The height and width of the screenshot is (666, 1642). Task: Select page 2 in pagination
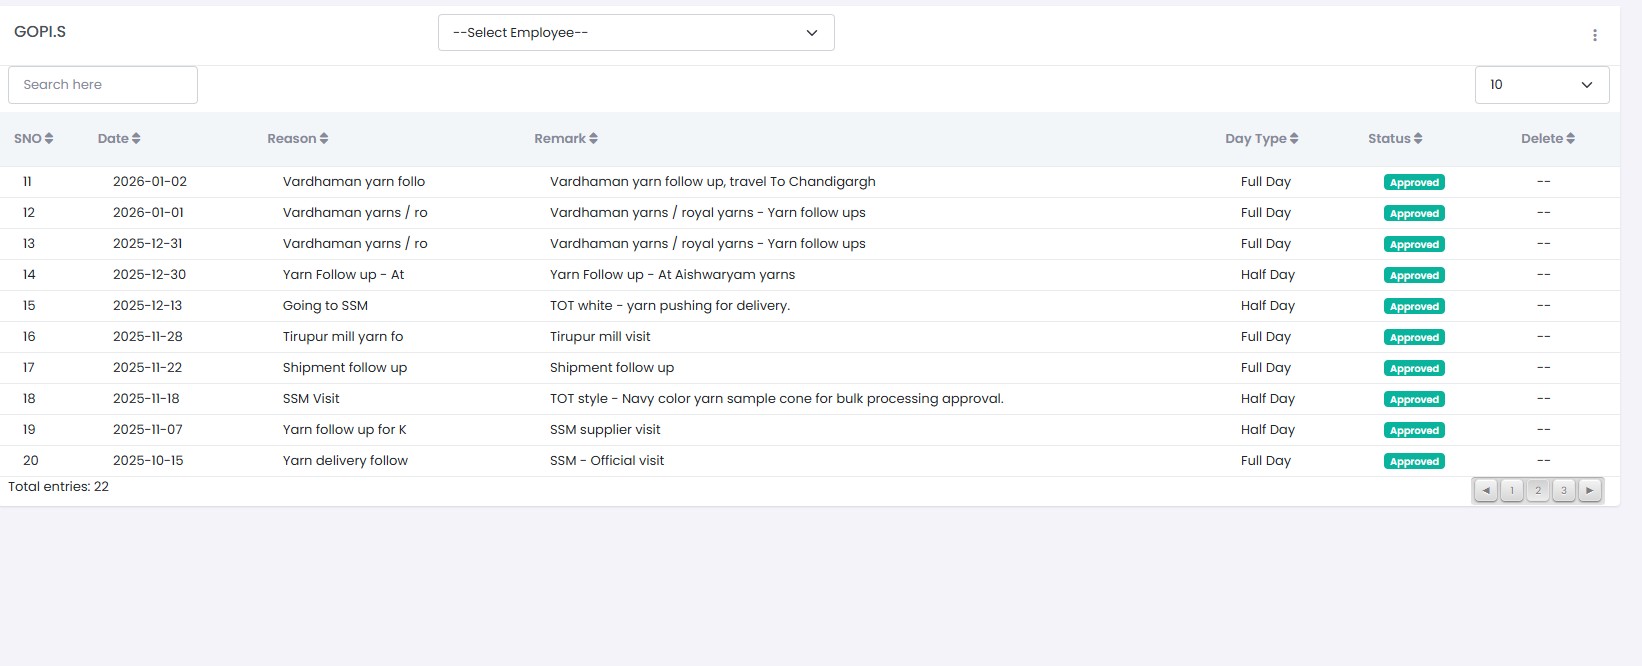[1538, 490]
